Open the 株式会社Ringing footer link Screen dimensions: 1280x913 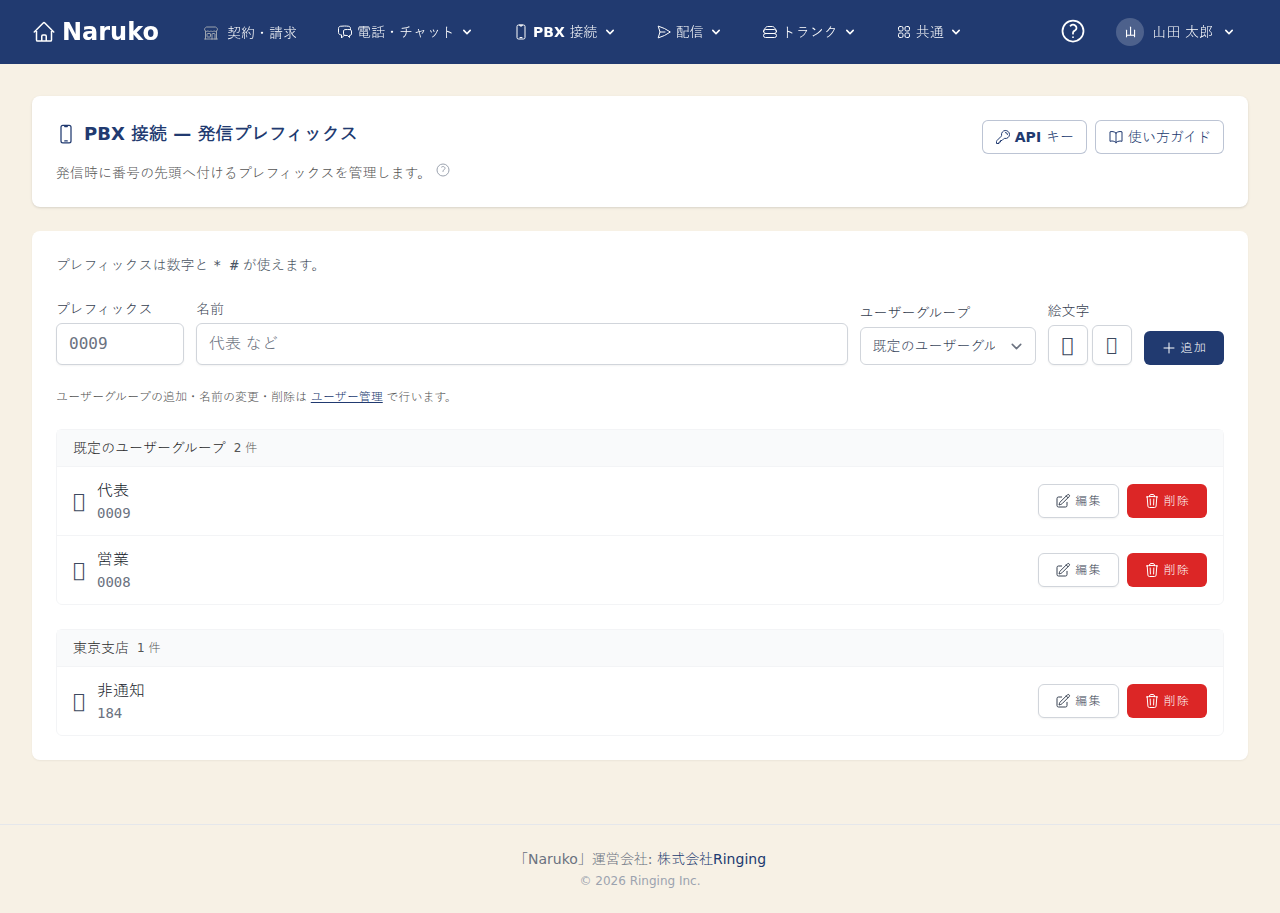pyautogui.click(x=712, y=859)
